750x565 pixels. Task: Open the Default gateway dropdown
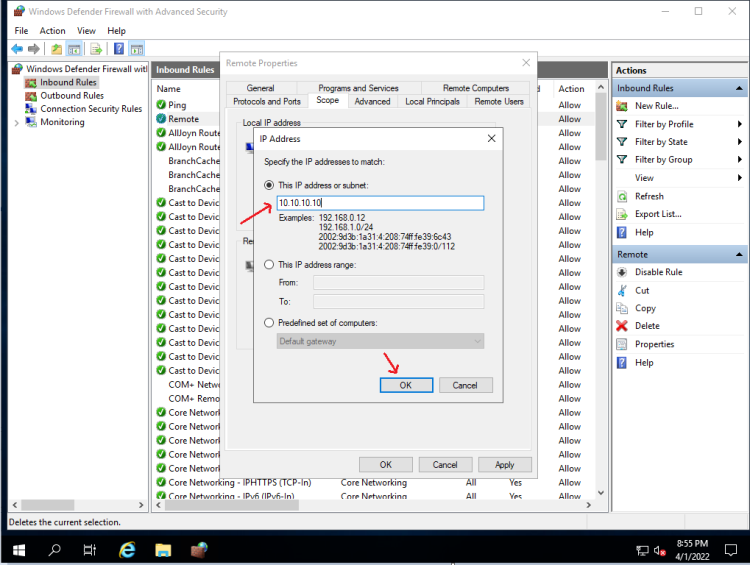[x=380, y=341]
